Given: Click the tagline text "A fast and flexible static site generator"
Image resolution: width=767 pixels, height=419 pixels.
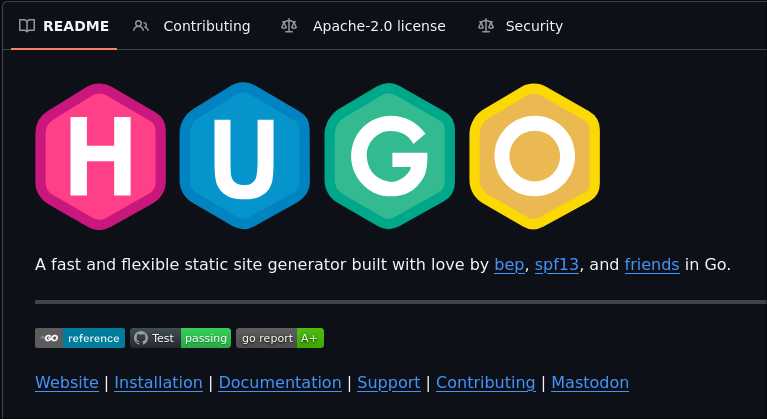Looking at the screenshot, I should coord(191,265).
